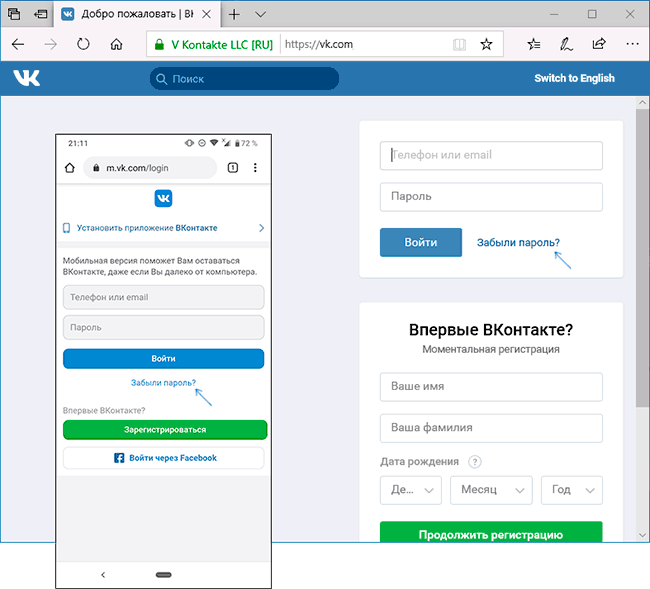Open the Add notes pen icon
The width and height of the screenshot is (650, 589).
tap(566, 44)
